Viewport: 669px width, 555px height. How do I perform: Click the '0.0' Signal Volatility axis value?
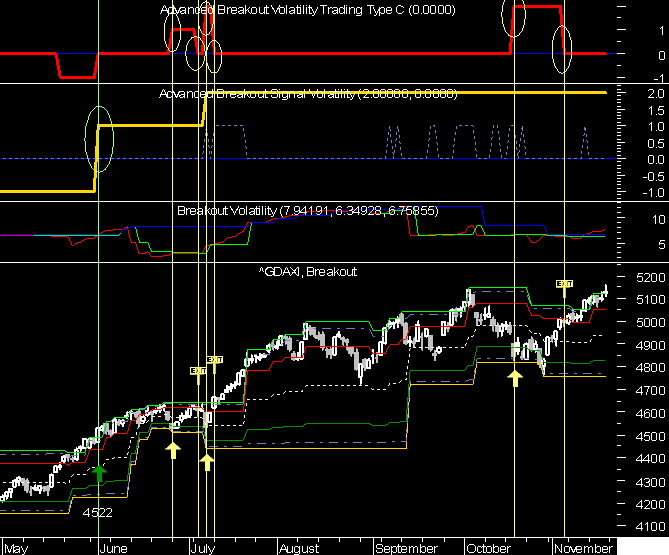(656, 160)
